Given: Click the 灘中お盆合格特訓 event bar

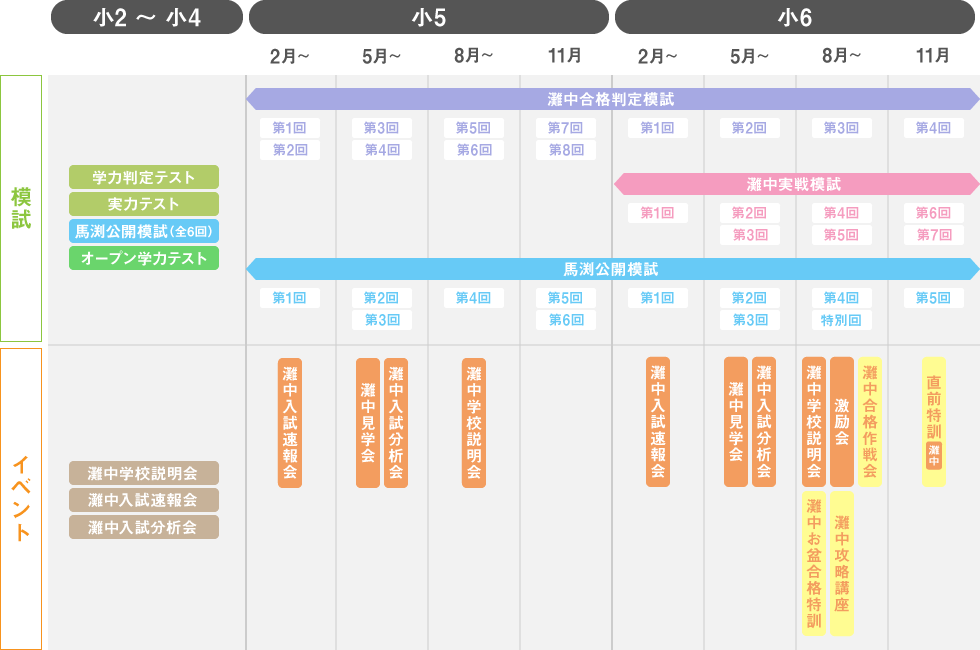Looking at the screenshot, I should point(814,560).
